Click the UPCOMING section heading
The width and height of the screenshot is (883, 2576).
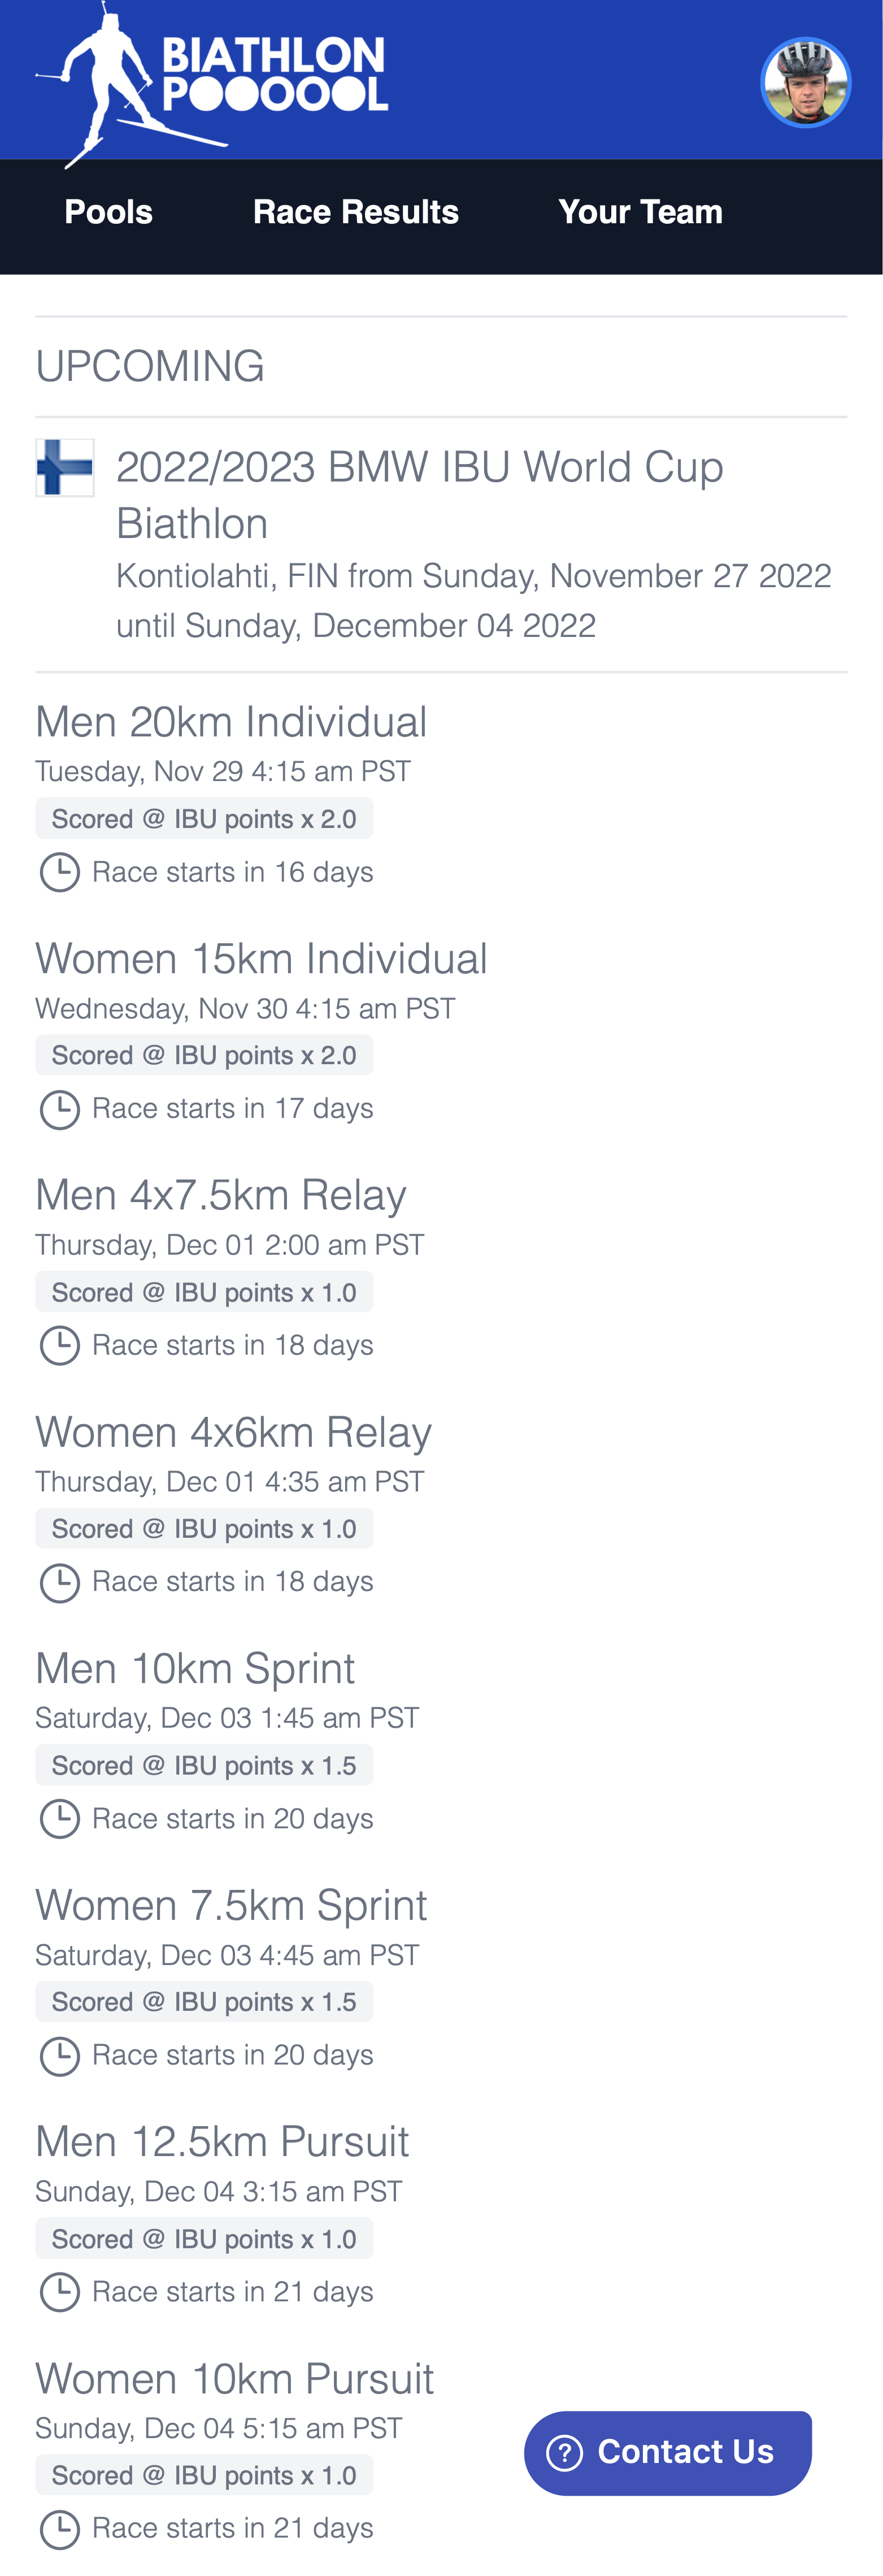point(150,366)
